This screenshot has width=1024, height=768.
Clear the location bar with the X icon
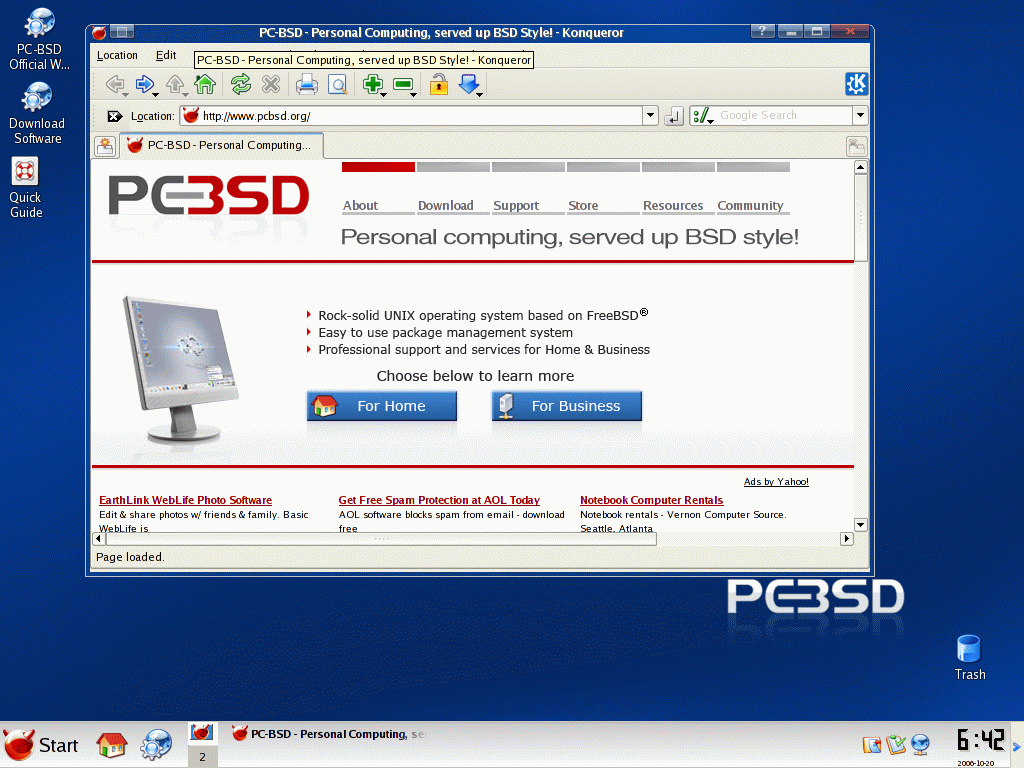[114, 116]
